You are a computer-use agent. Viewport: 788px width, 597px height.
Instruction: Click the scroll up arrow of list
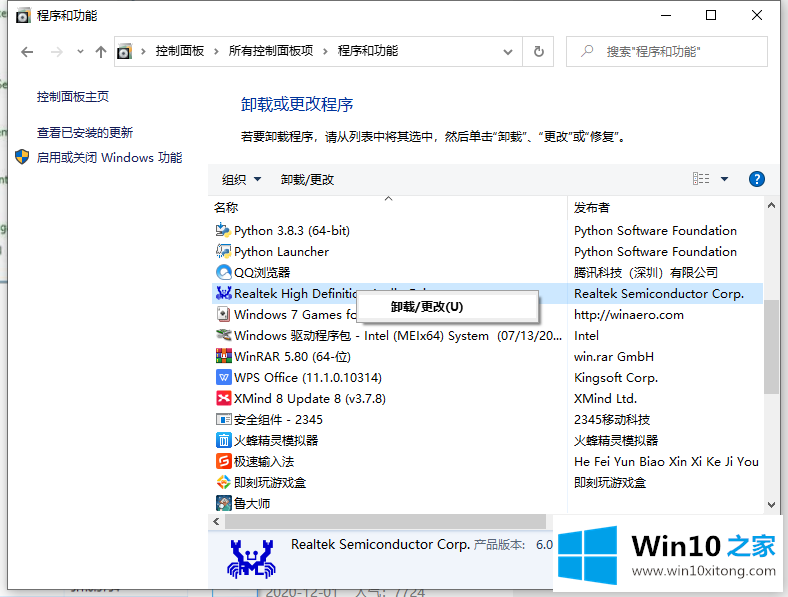(771, 206)
